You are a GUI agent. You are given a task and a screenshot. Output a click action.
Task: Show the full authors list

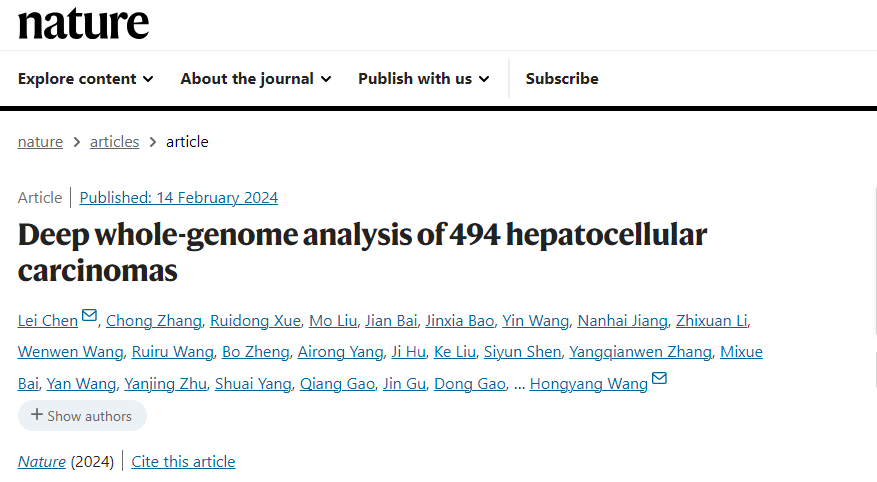point(82,416)
